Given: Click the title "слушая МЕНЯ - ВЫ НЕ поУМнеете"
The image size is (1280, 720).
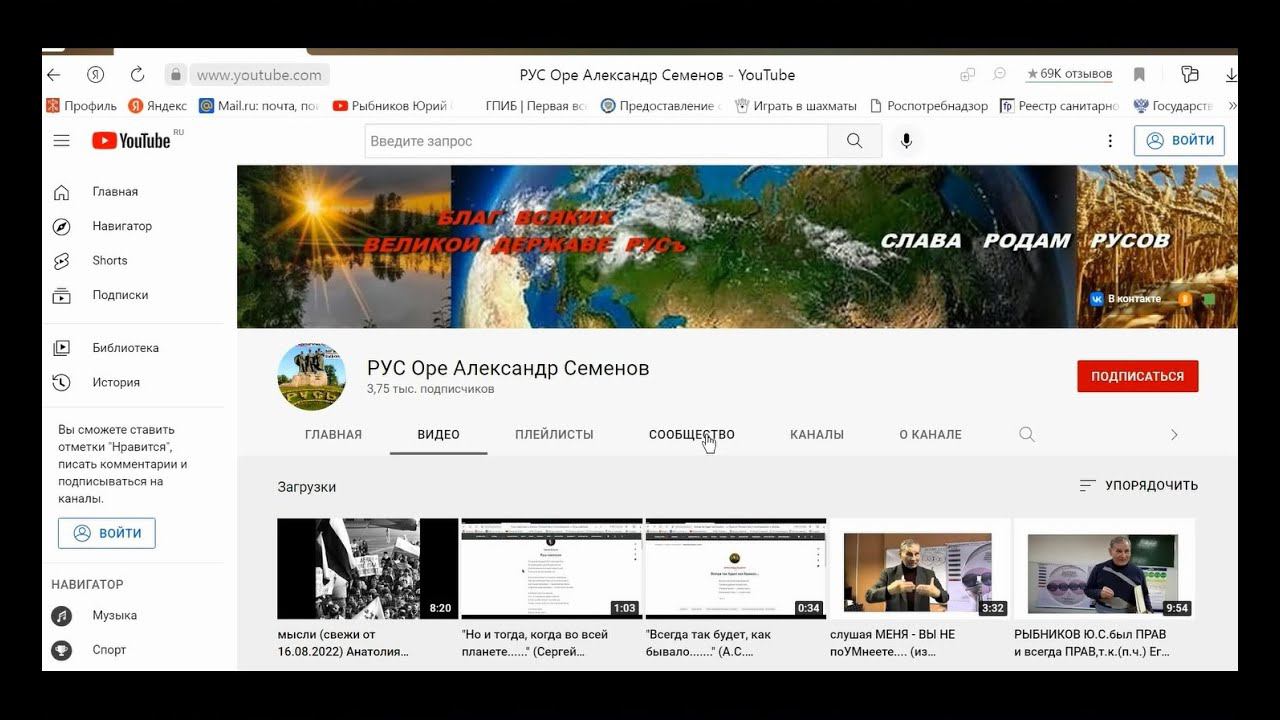Looking at the screenshot, I should pyautogui.click(x=893, y=643).
